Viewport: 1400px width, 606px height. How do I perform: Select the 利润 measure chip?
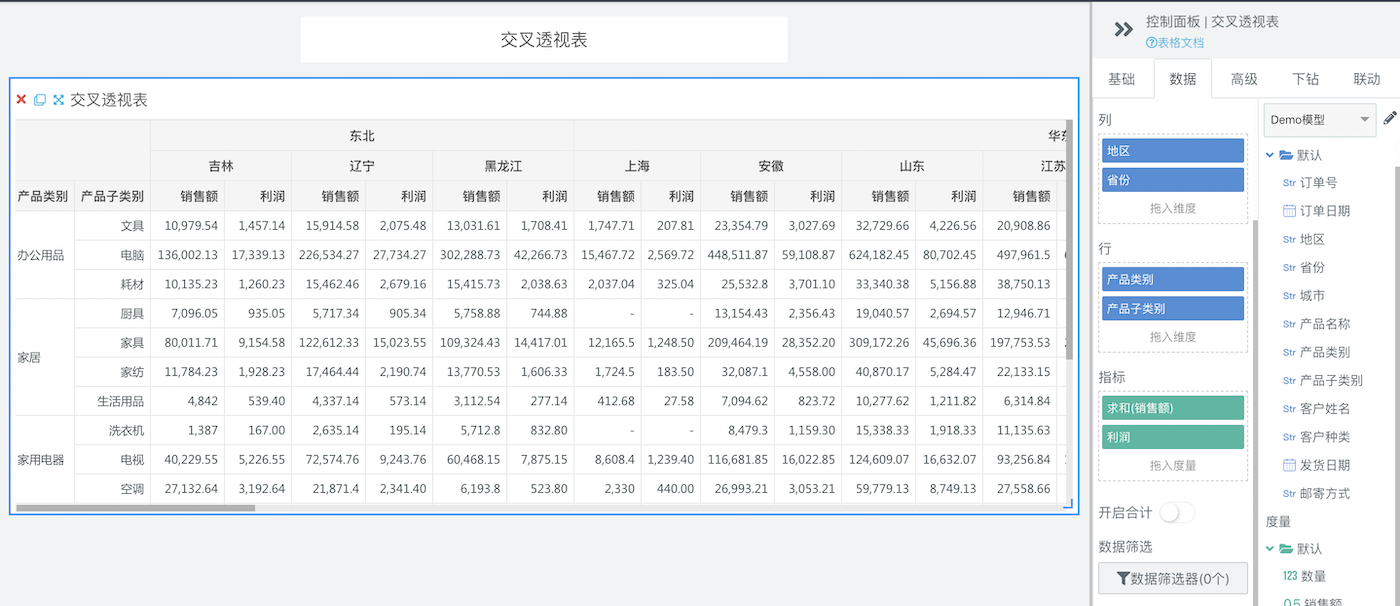tap(1173, 437)
